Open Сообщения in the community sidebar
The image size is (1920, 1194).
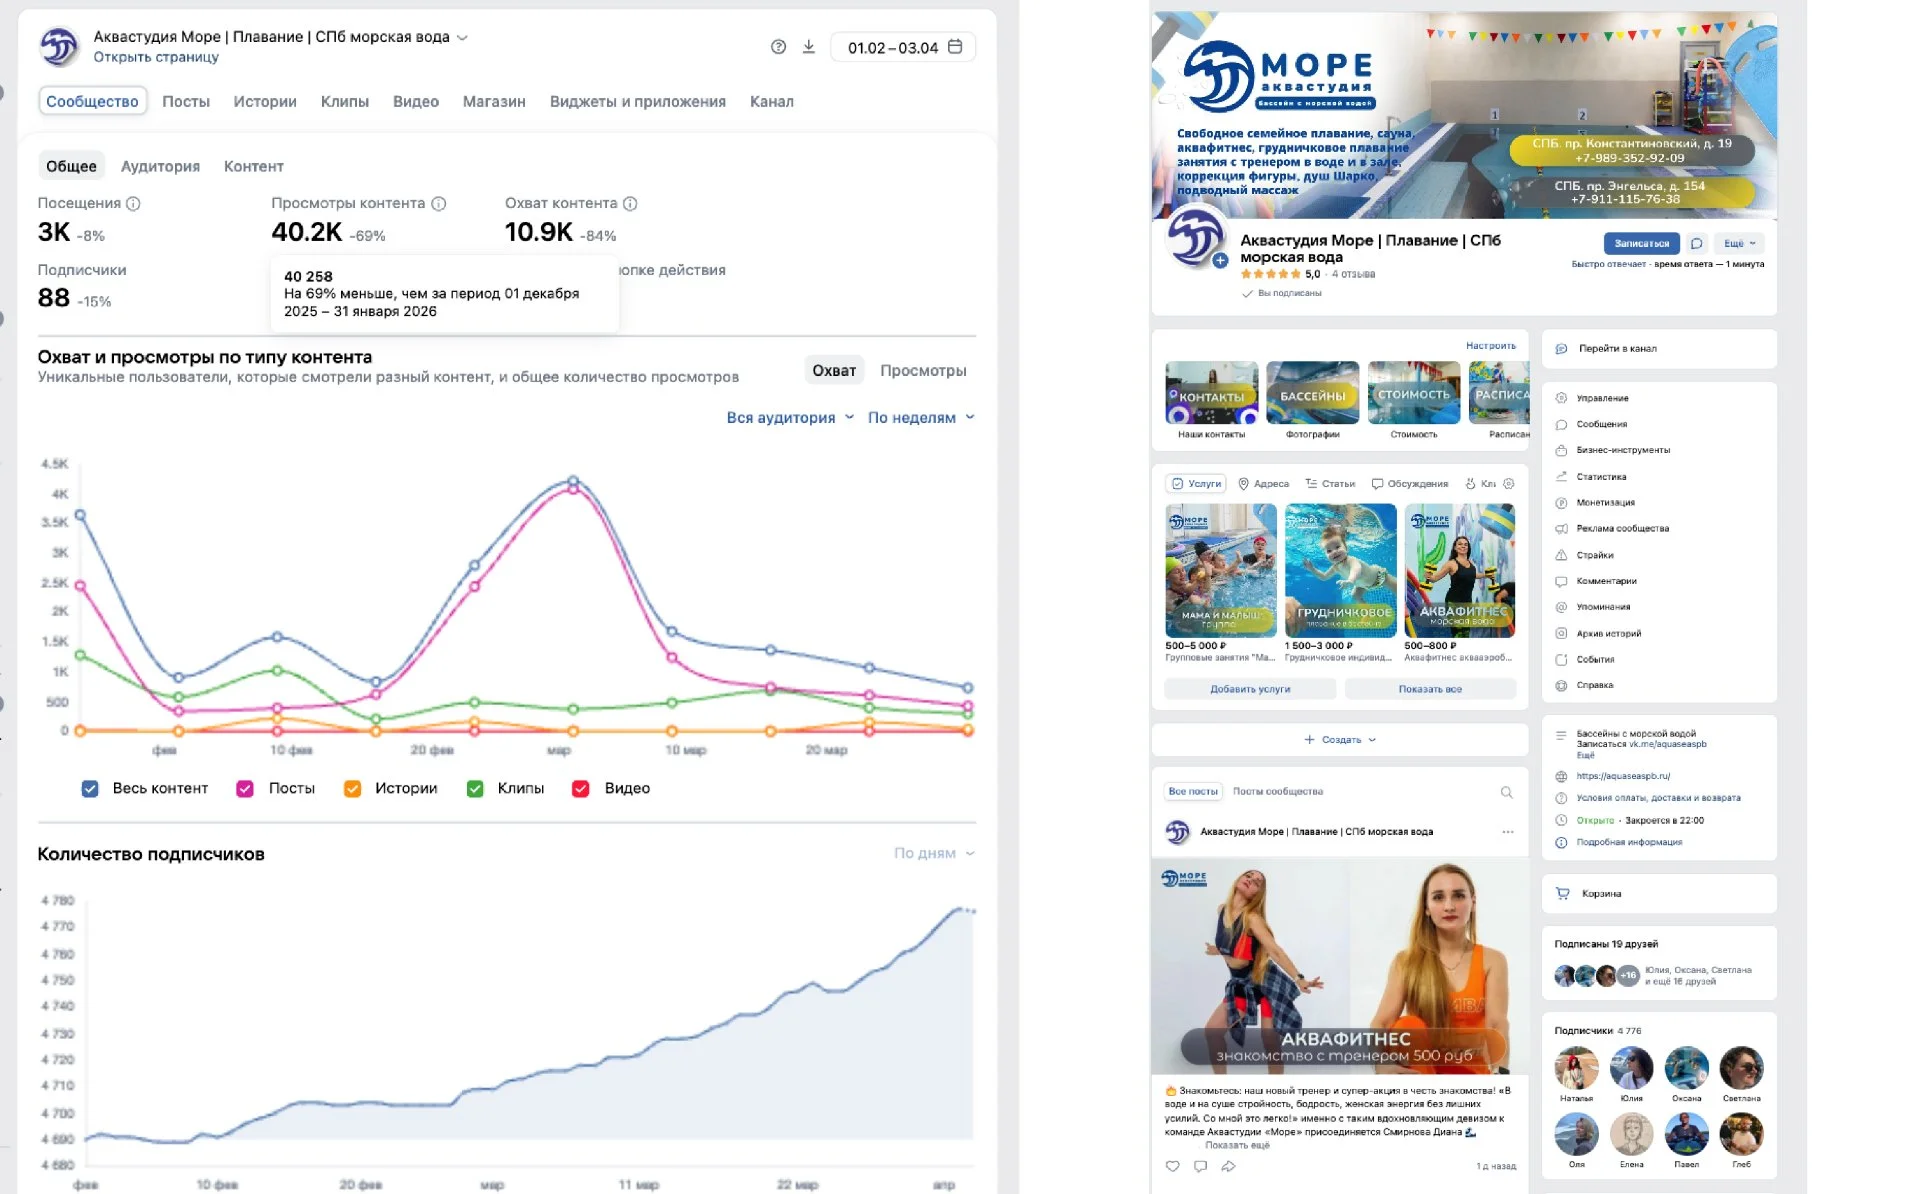coord(1601,424)
